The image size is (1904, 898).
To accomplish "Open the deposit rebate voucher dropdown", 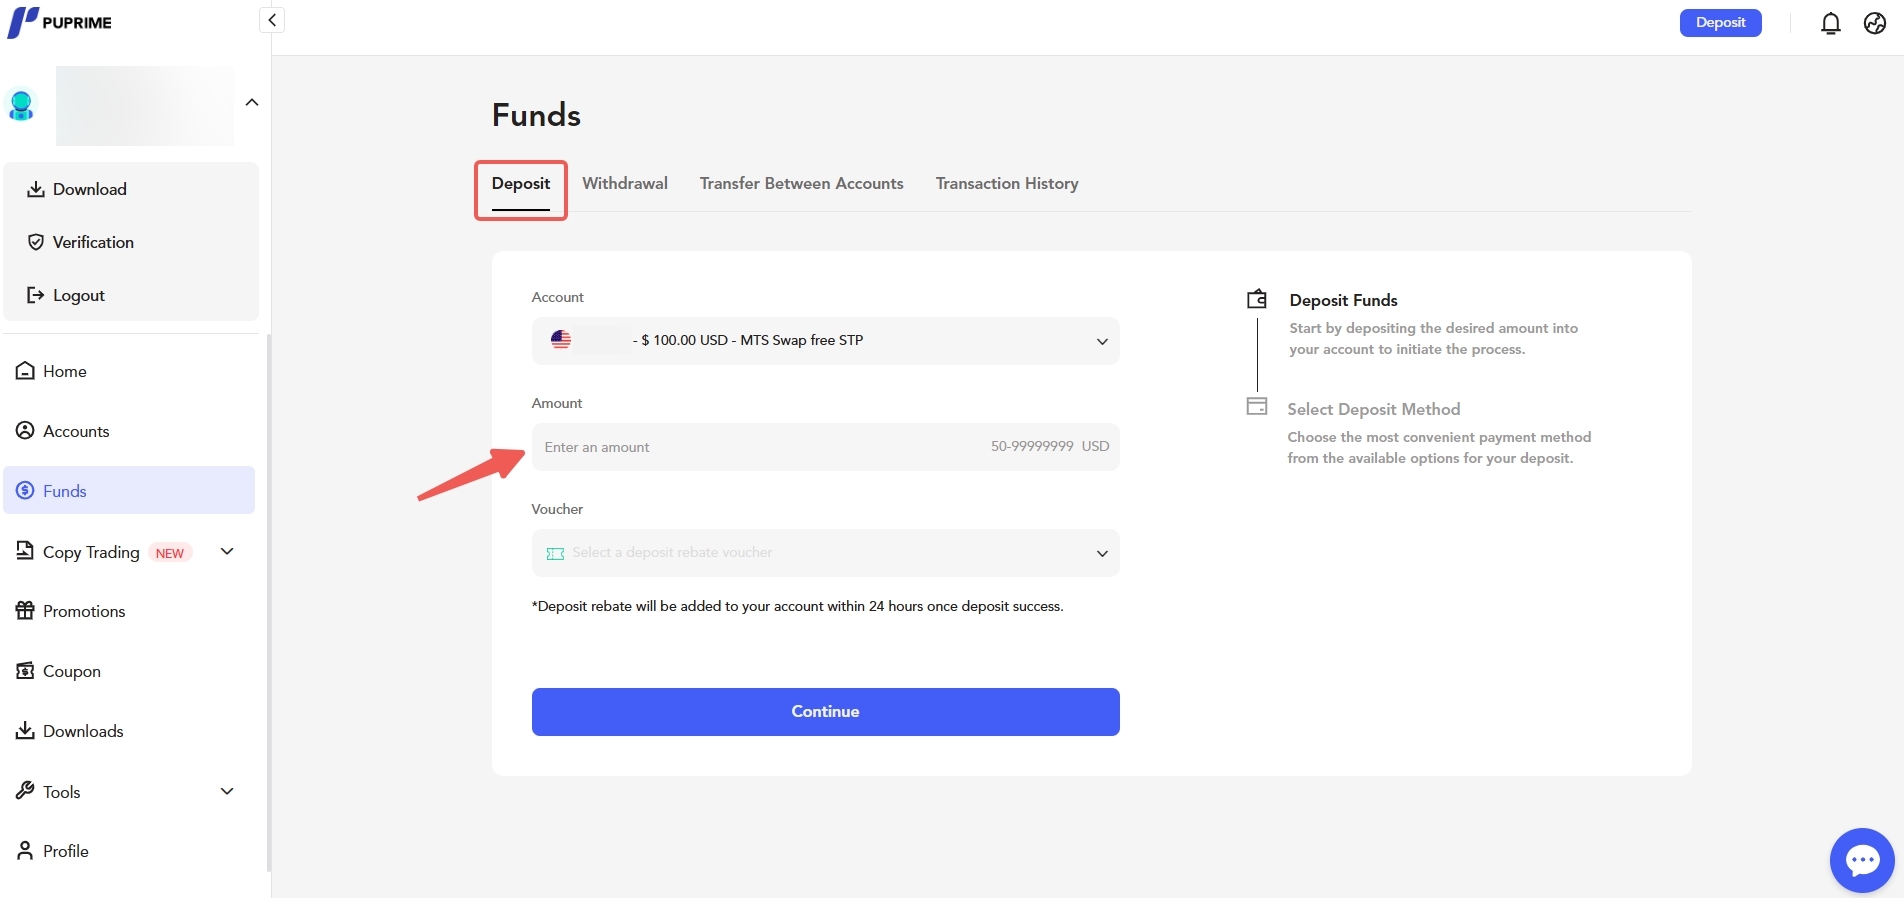I will [825, 553].
